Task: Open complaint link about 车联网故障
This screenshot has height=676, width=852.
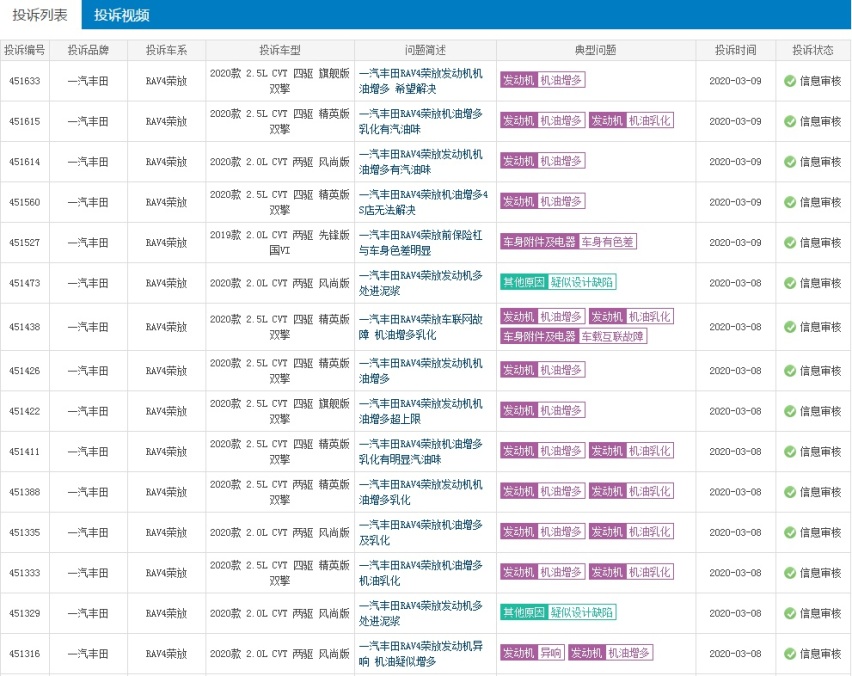Action: (x=421, y=327)
